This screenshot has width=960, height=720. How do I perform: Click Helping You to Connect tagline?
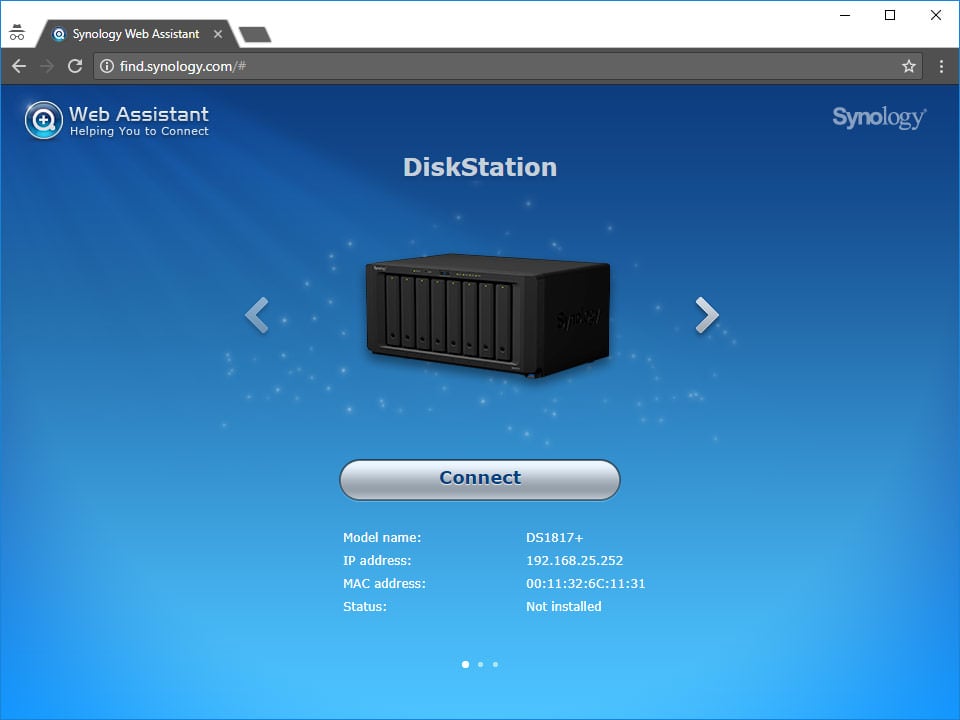[139, 131]
